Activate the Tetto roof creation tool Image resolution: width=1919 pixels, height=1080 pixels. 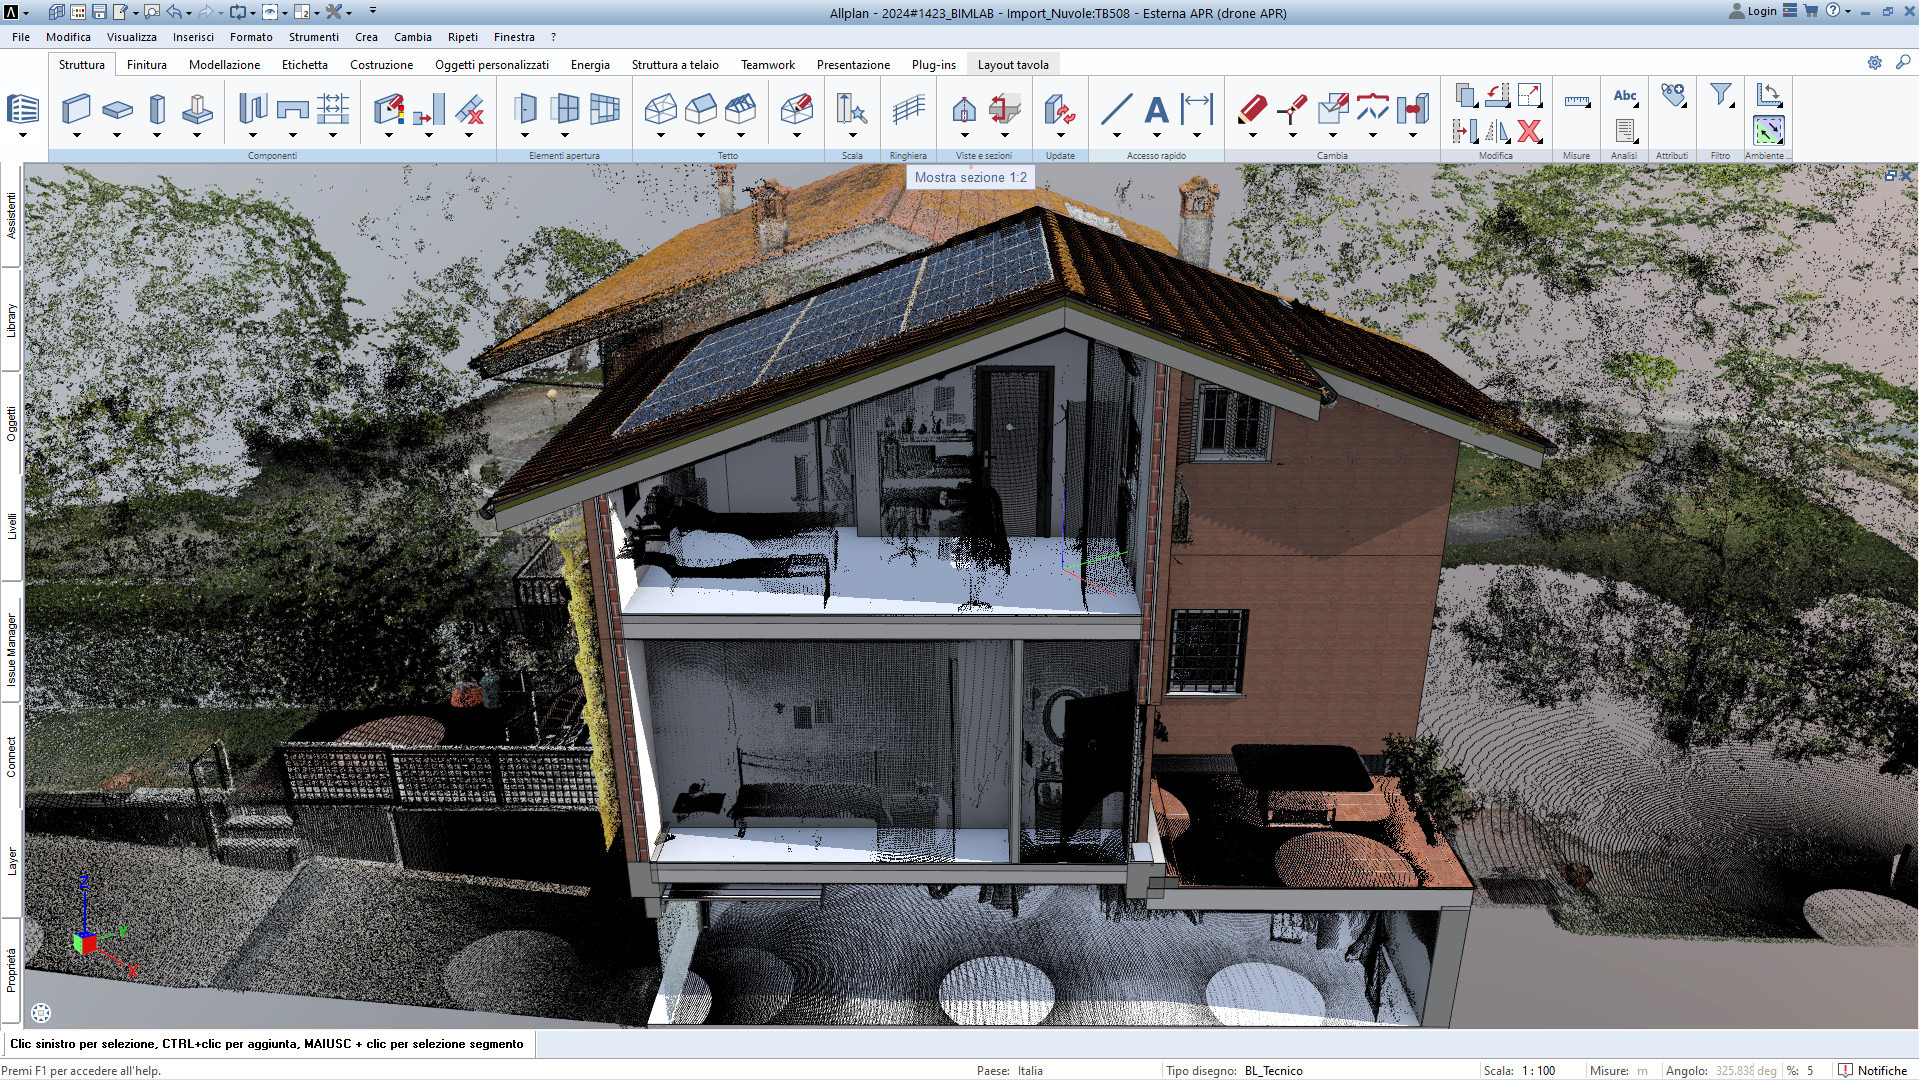coord(660,108)
